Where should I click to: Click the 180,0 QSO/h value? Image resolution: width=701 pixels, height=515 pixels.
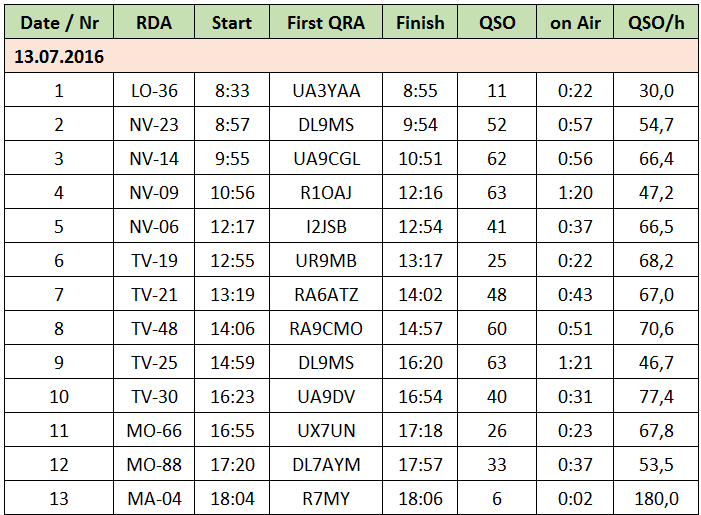tap(656, 498)
